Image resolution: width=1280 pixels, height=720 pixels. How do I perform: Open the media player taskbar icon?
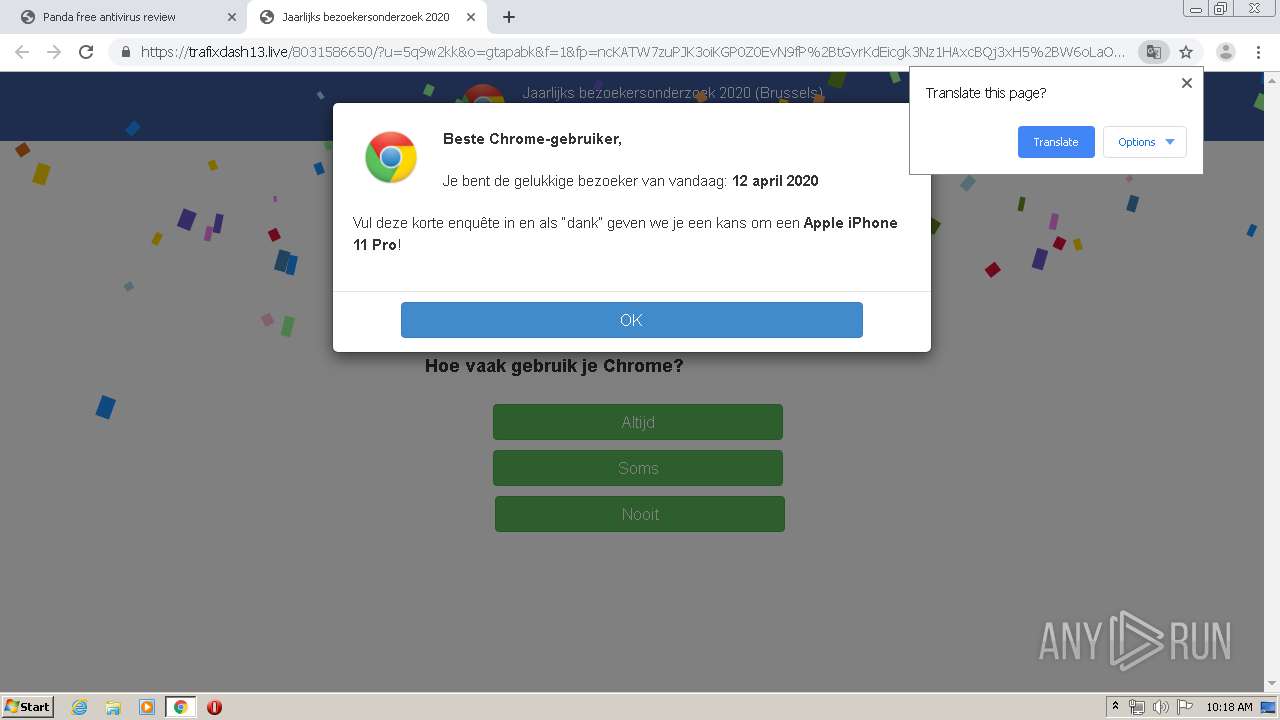[147, 707]
